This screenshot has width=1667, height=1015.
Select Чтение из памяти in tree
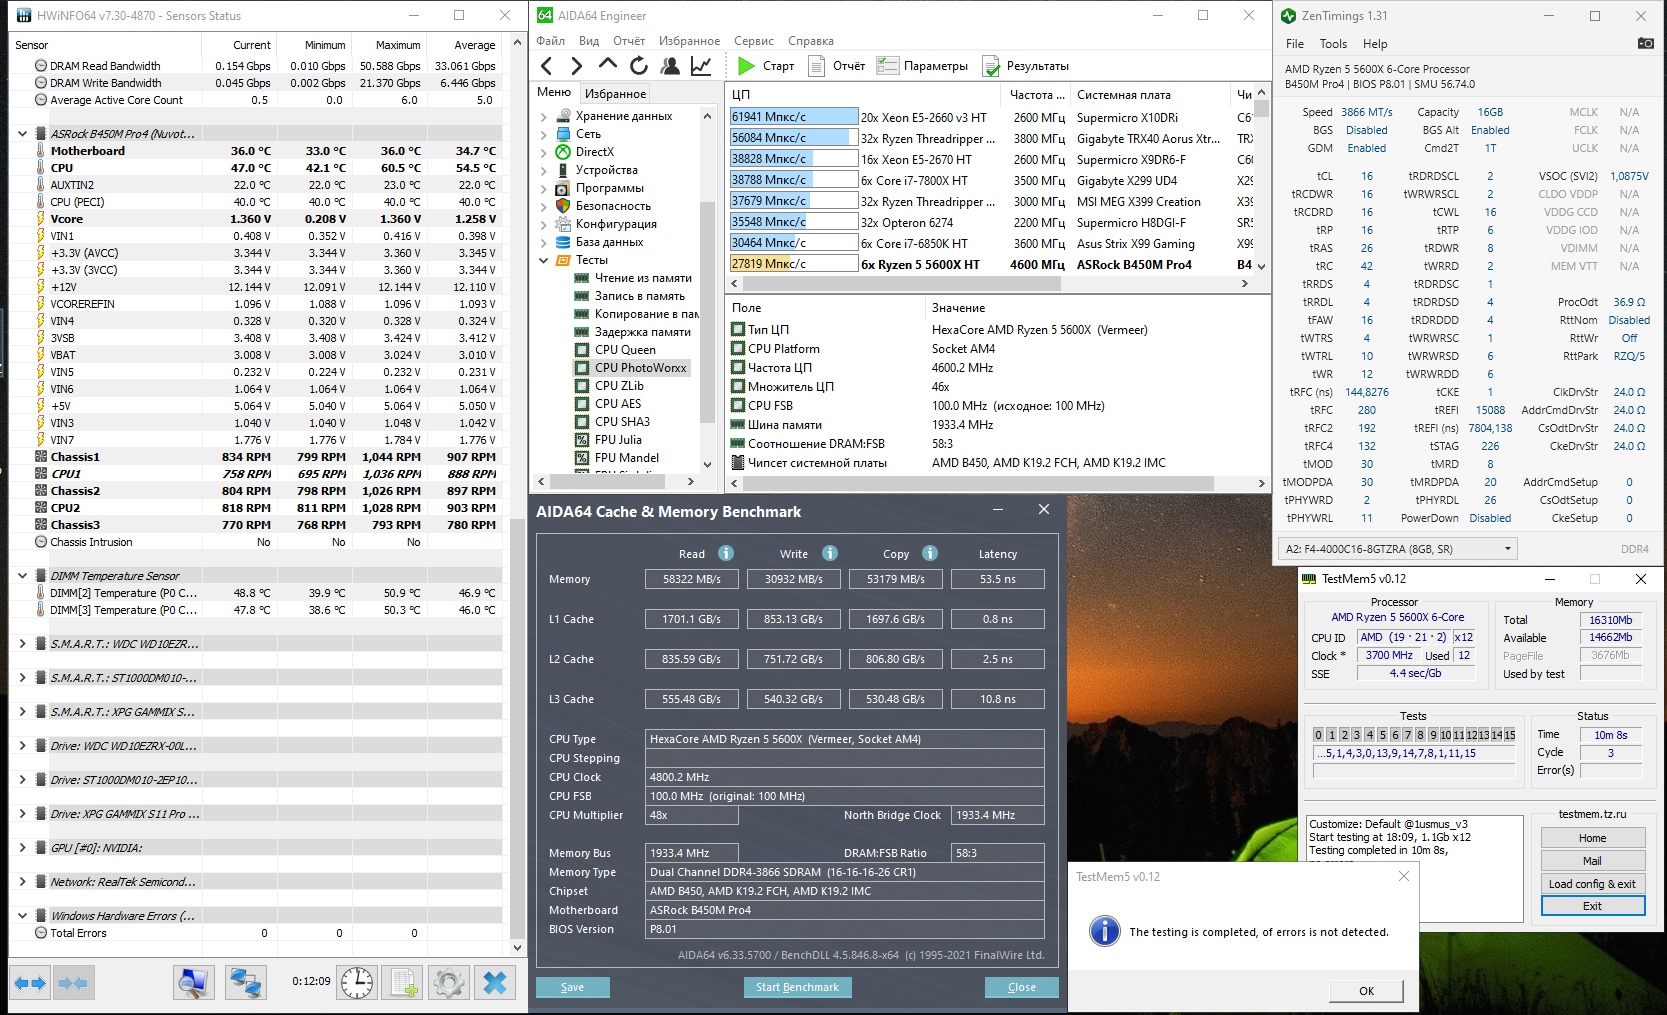coord(643,278)
